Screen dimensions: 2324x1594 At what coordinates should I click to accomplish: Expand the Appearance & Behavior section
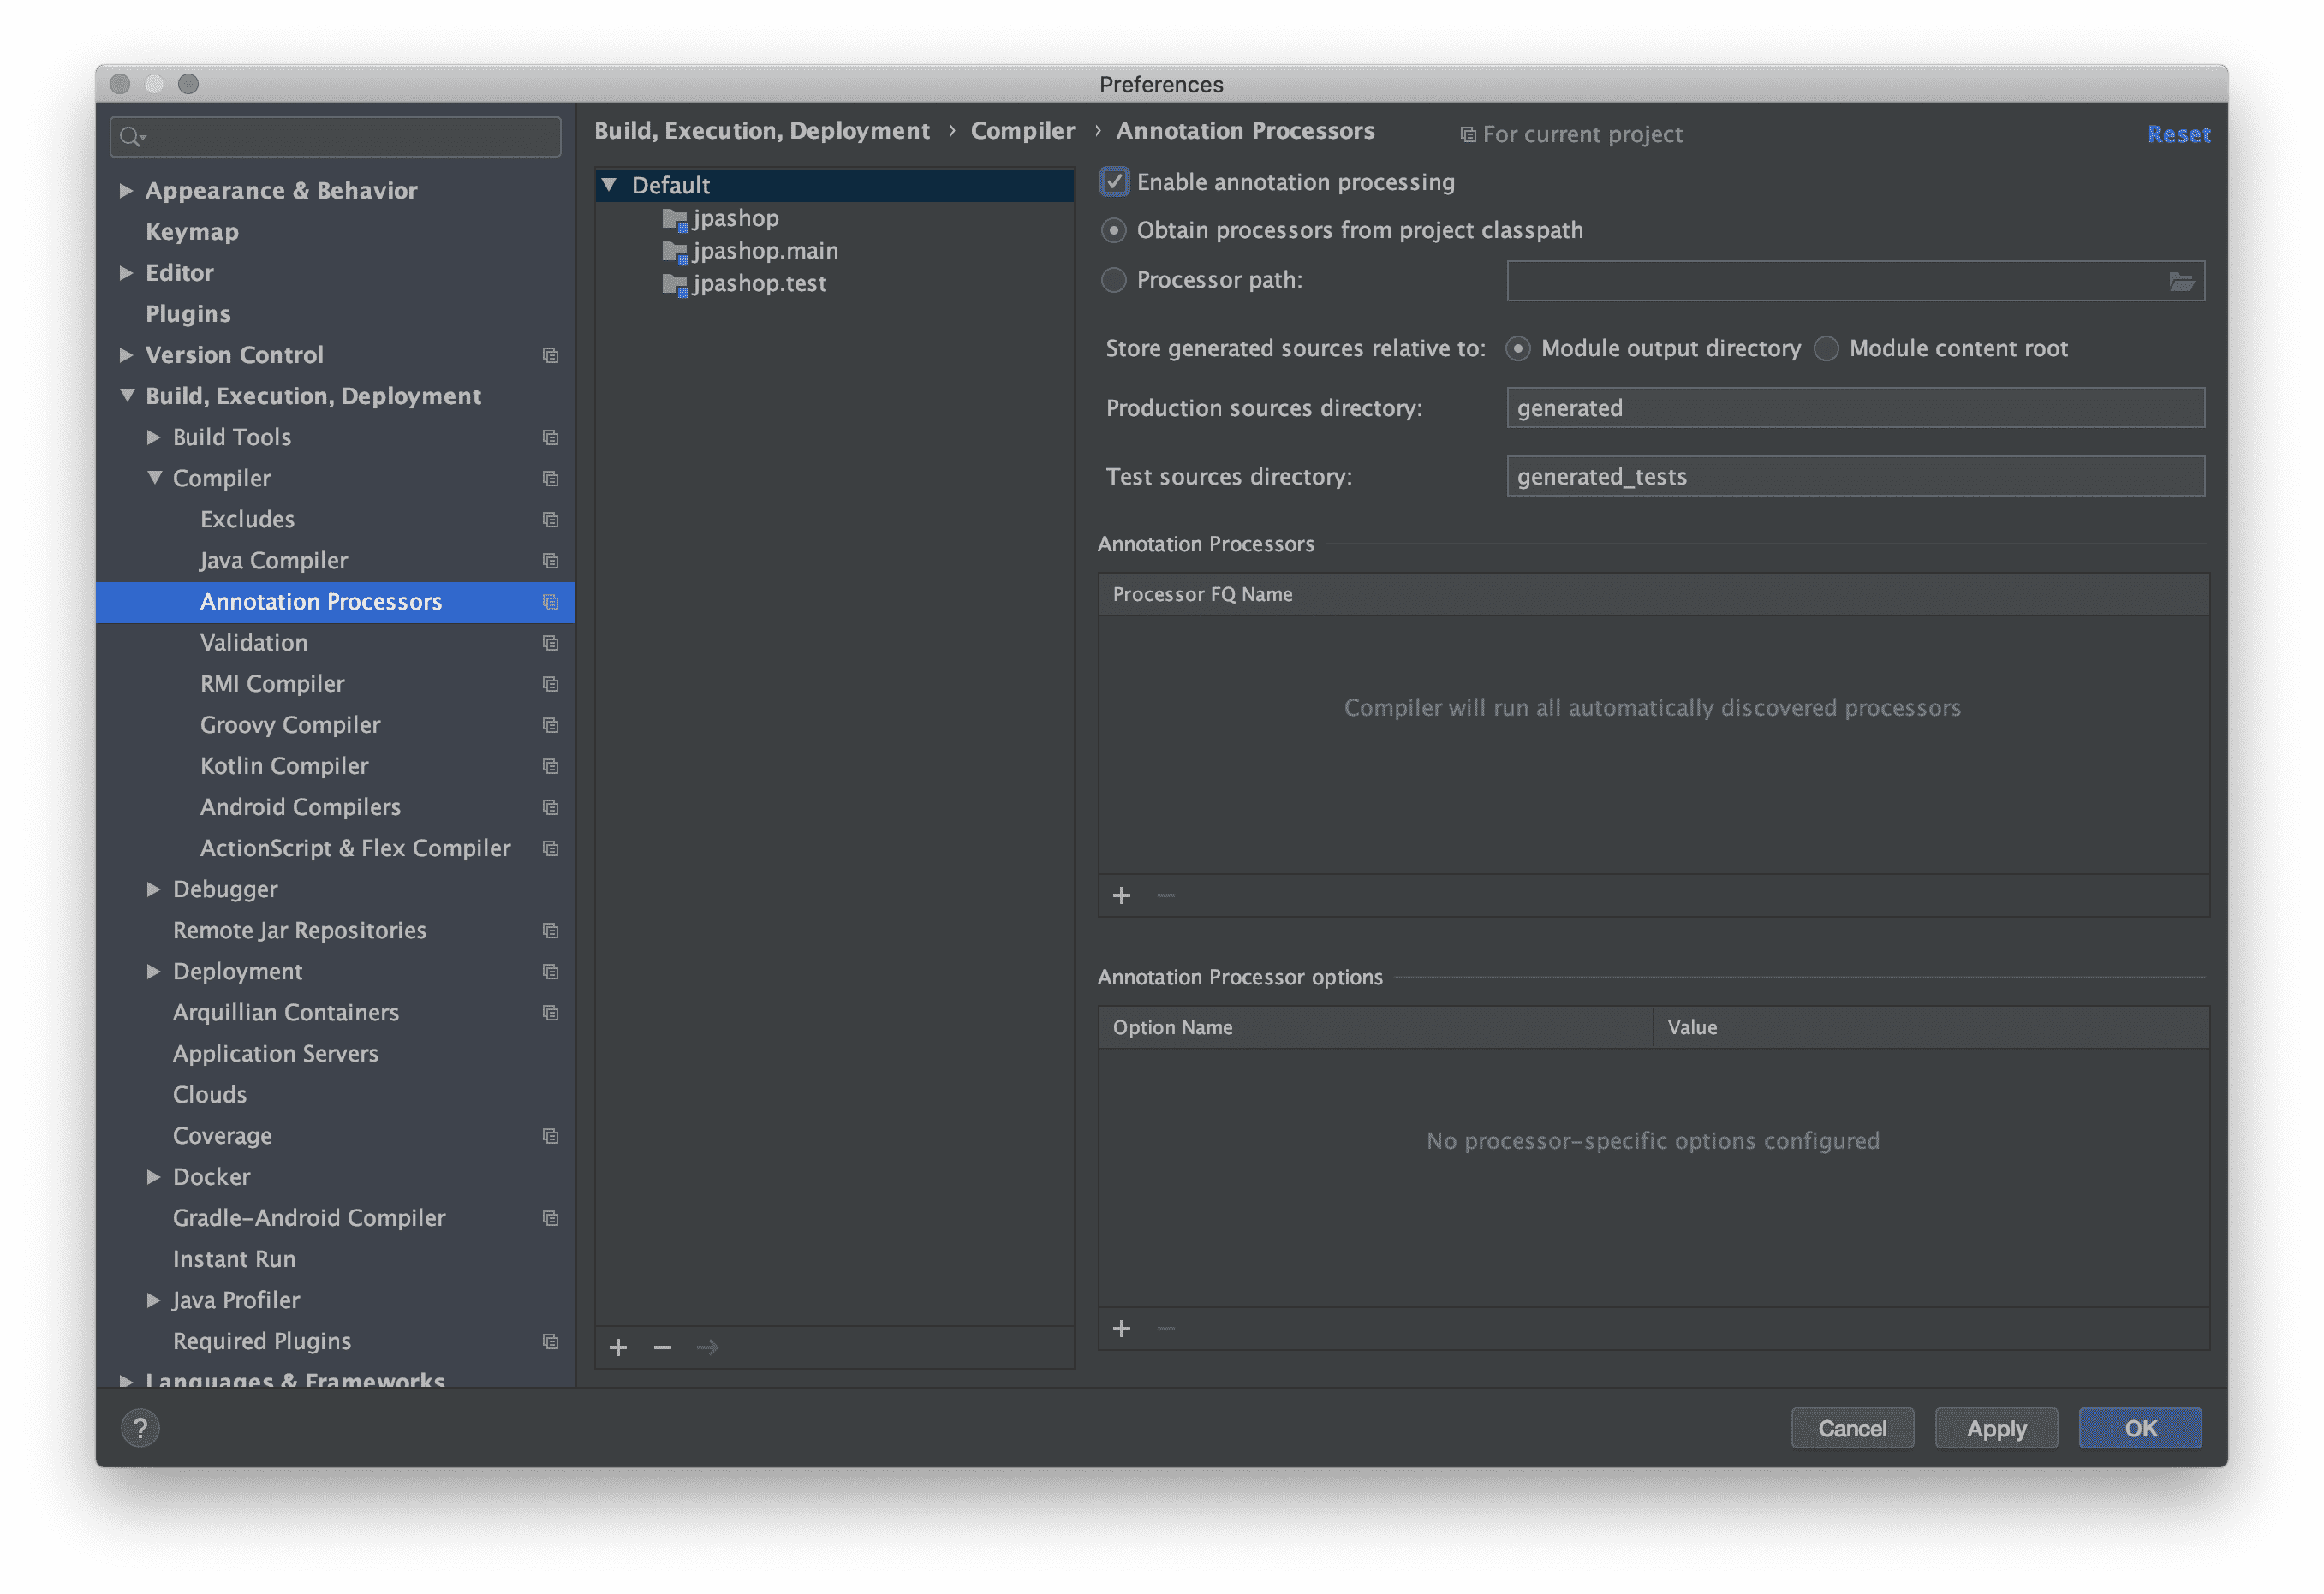126,190
